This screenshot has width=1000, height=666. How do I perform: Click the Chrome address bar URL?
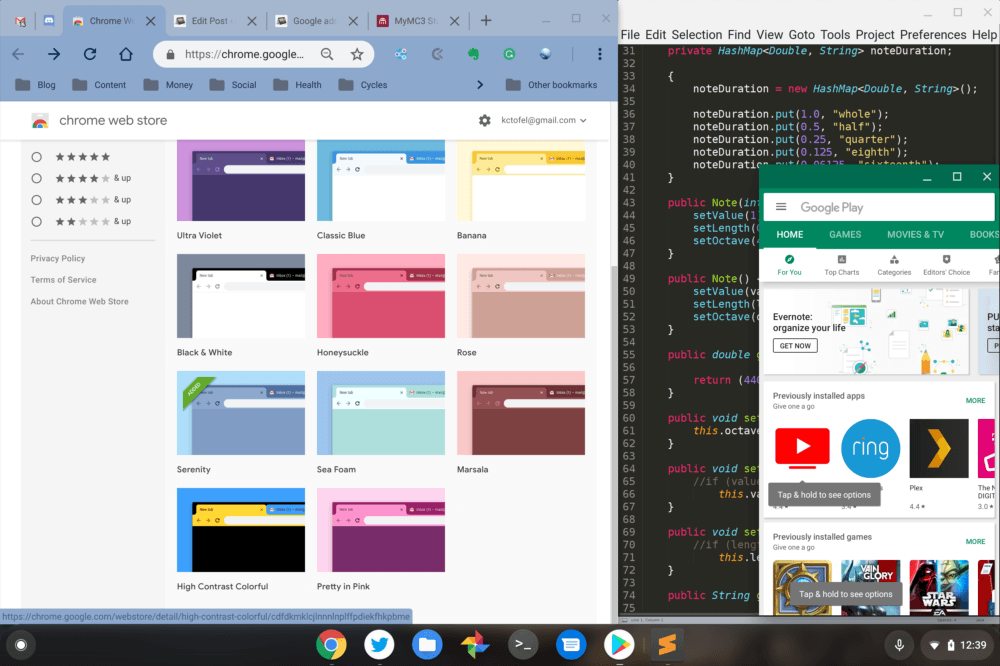coord(244,54)
